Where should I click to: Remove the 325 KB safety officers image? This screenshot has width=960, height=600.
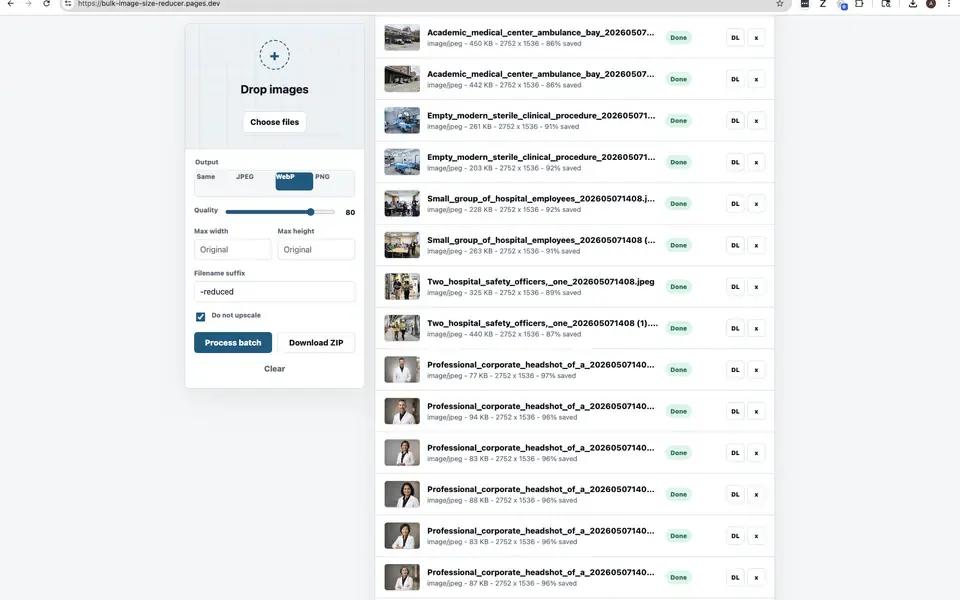756,287
